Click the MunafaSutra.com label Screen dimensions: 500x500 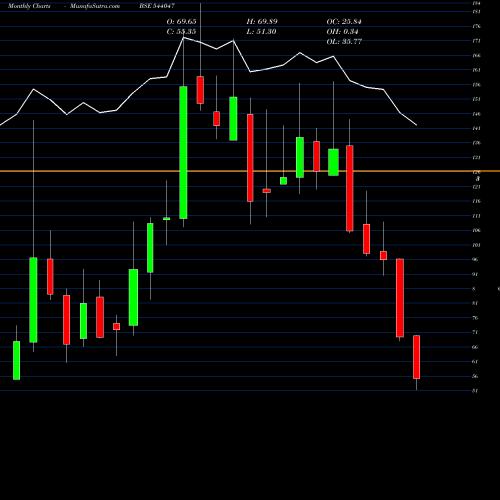[x=95, y=6]
